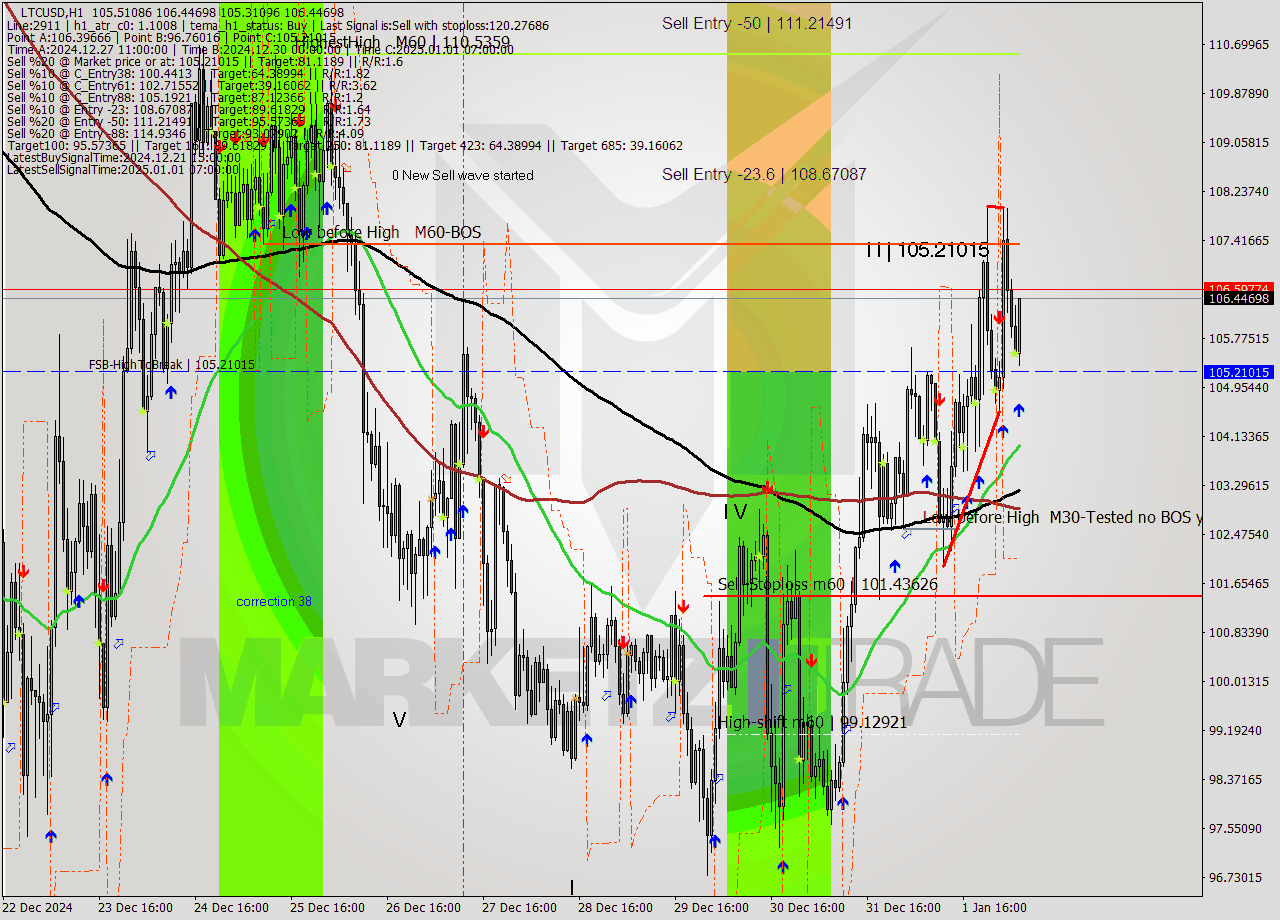This screenshot has height=920, width=1280.
Task: Click the blue 'correction 38' text
Action: tap(274, 601)
